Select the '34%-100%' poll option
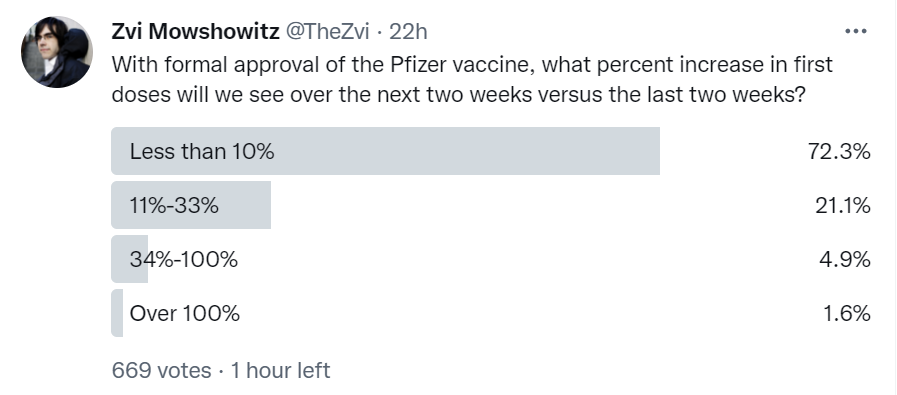This screenshot has height=395, width=897. [491, 259]
